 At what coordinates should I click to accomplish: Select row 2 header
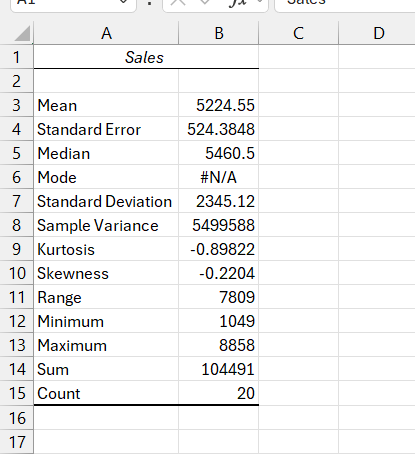[16, 81]
